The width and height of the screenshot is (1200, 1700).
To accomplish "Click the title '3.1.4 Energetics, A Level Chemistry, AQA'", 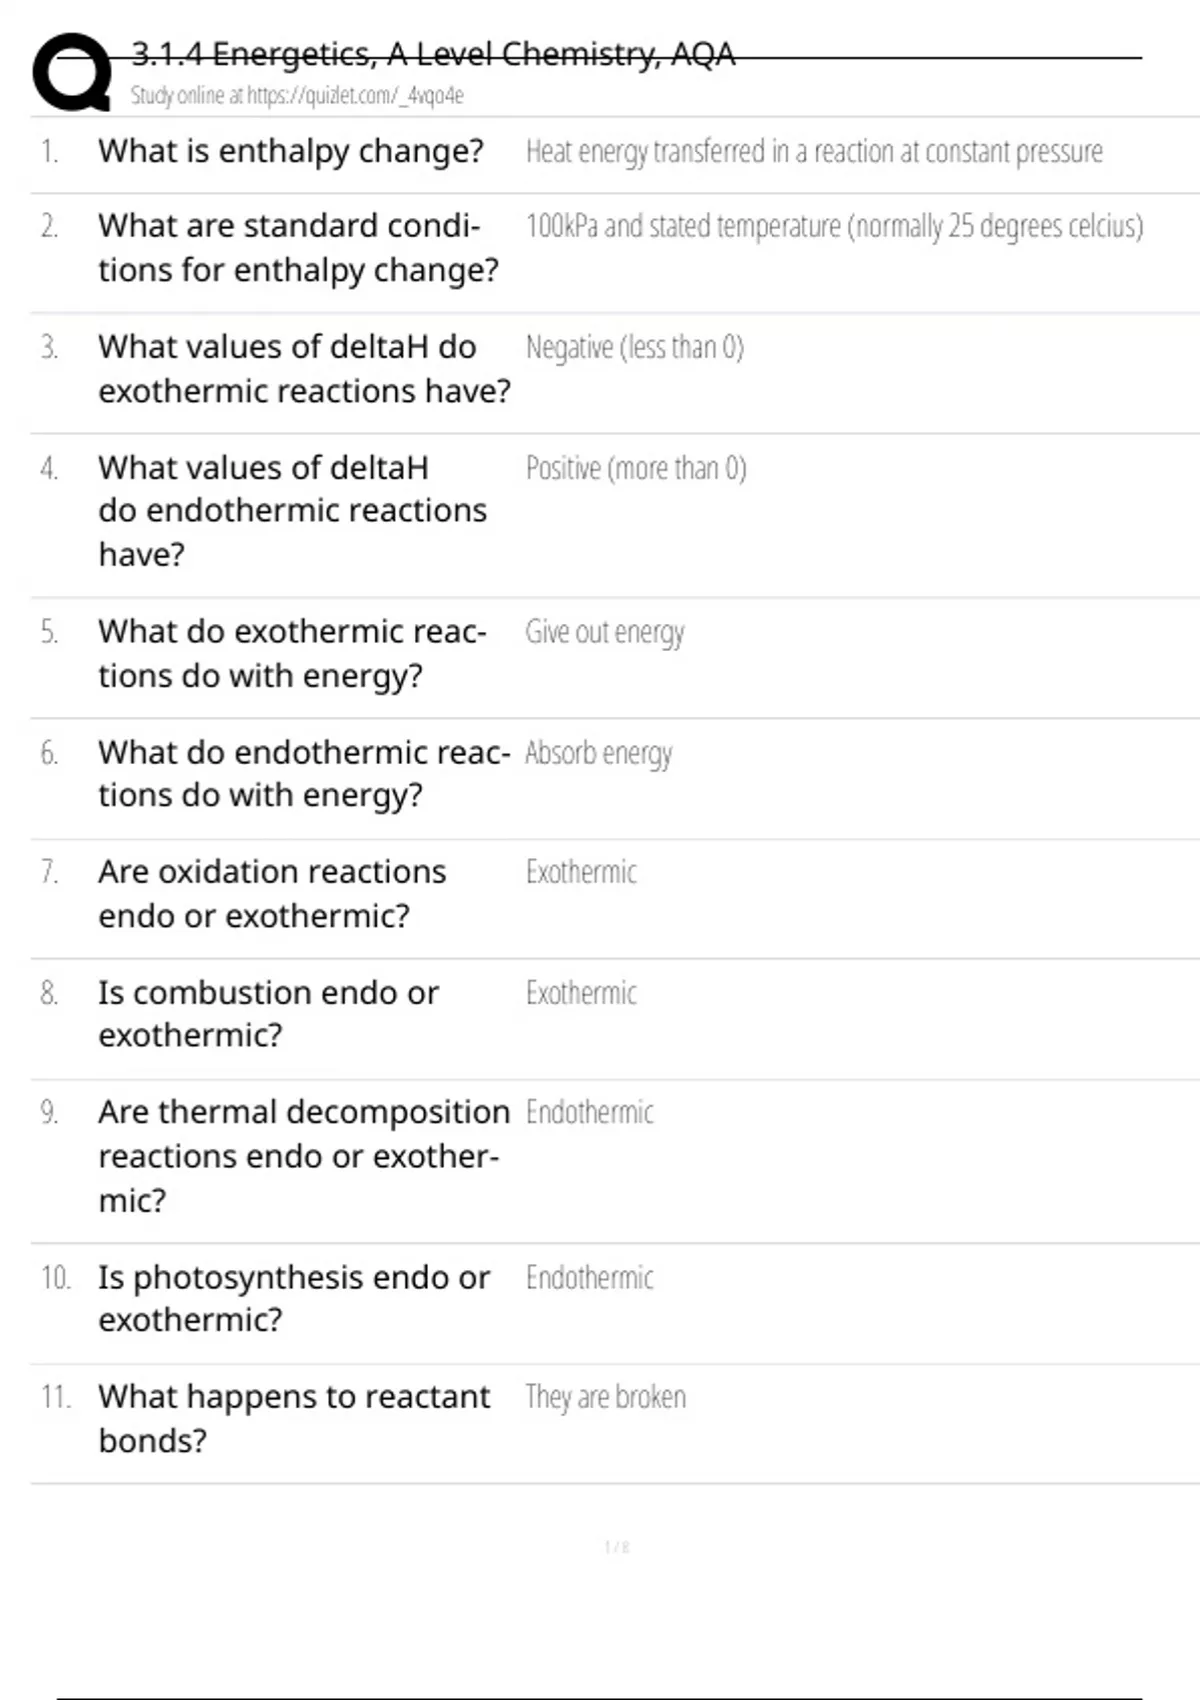I will coord(433,53).
